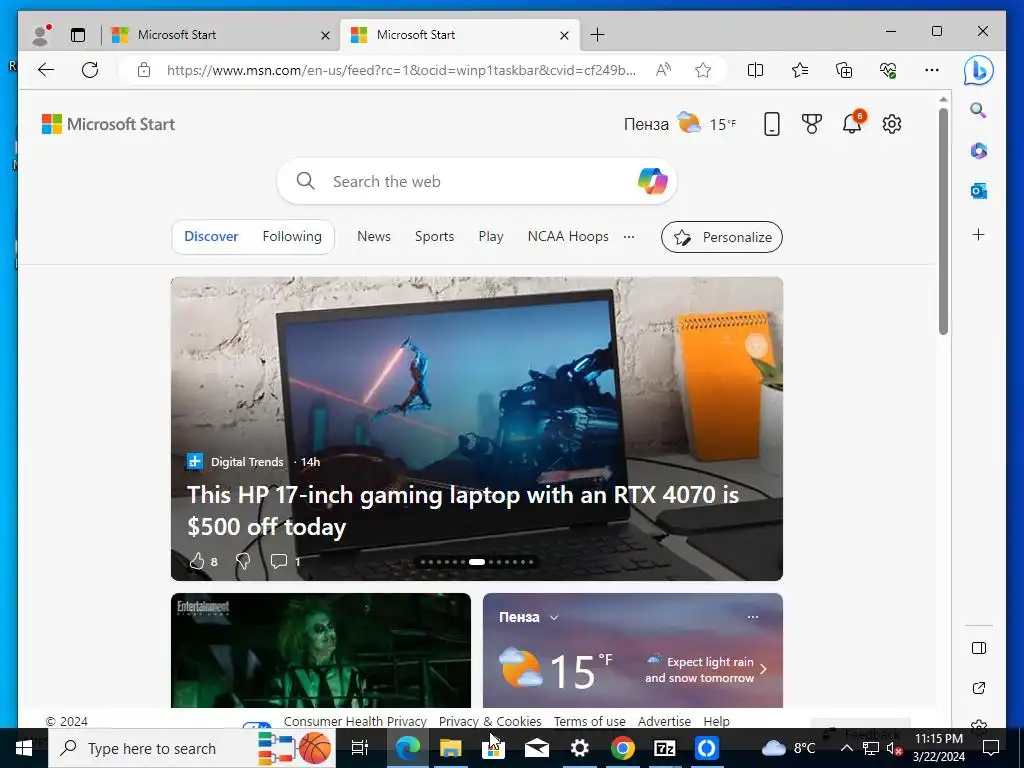
Task: Open Browser essentials heart icon
Action: tap(888, 70)
